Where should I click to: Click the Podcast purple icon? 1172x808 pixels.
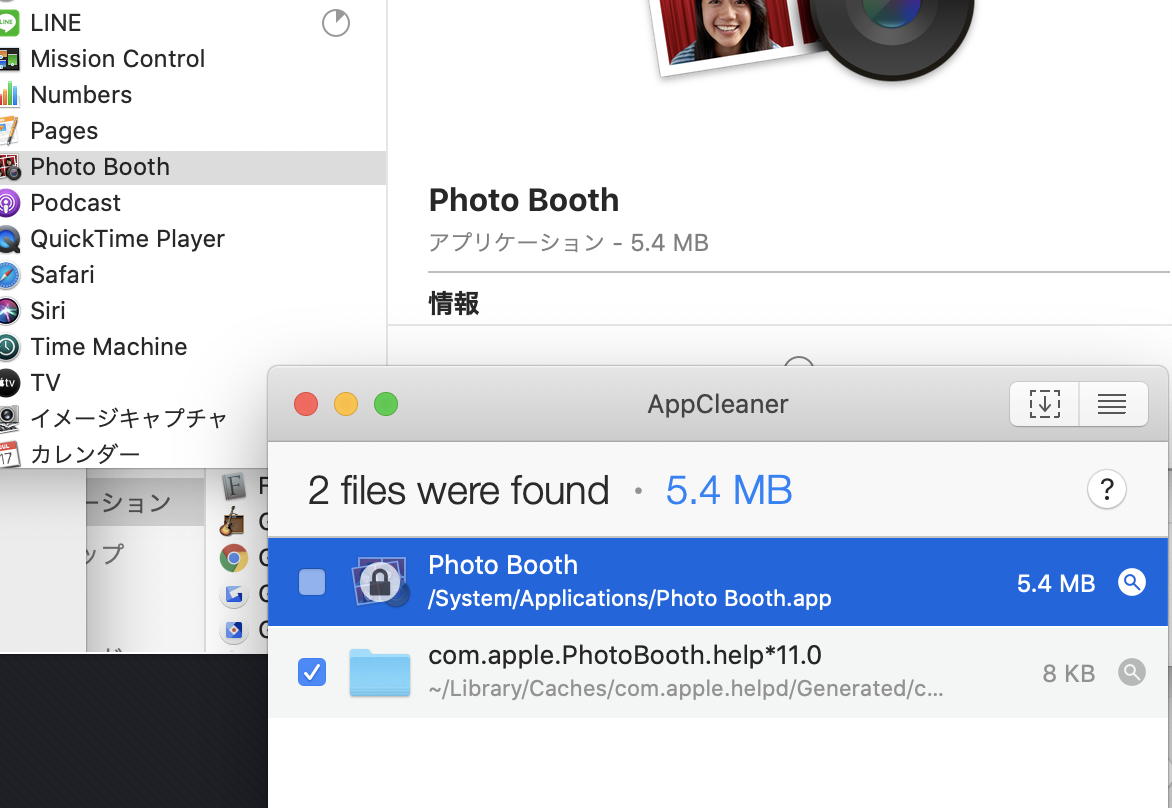pyautogui.click(x=8, y=203)
